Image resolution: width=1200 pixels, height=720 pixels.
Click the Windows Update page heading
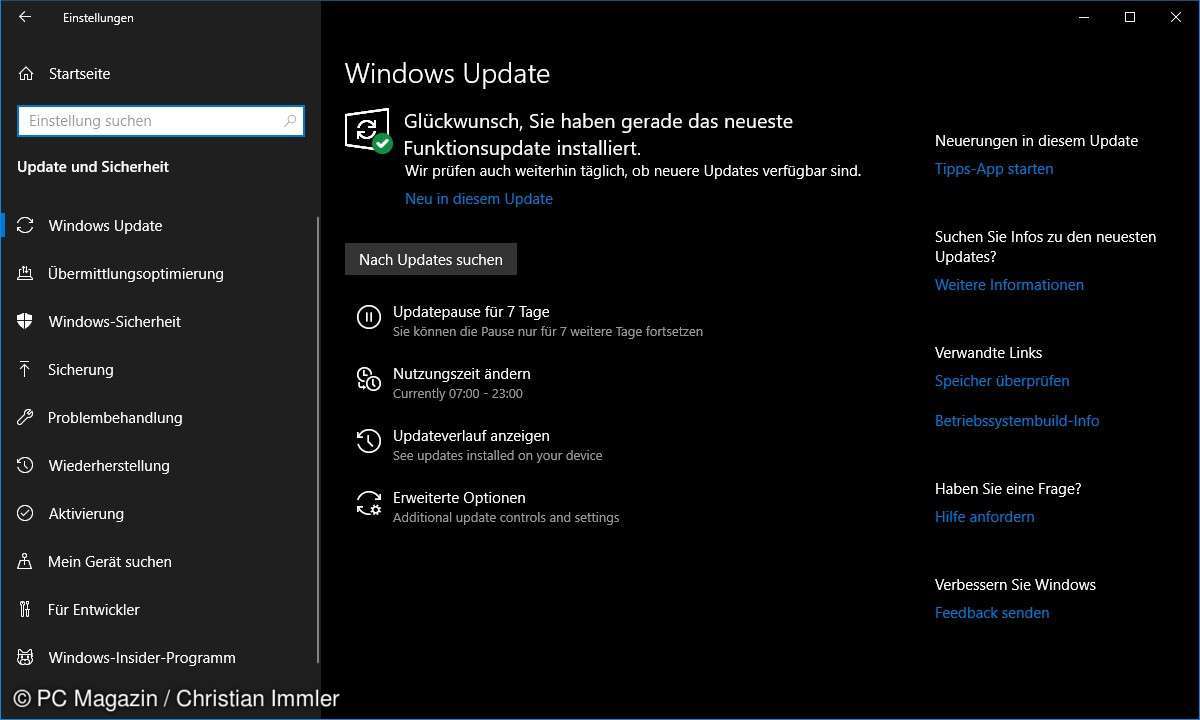coord(447,74)
